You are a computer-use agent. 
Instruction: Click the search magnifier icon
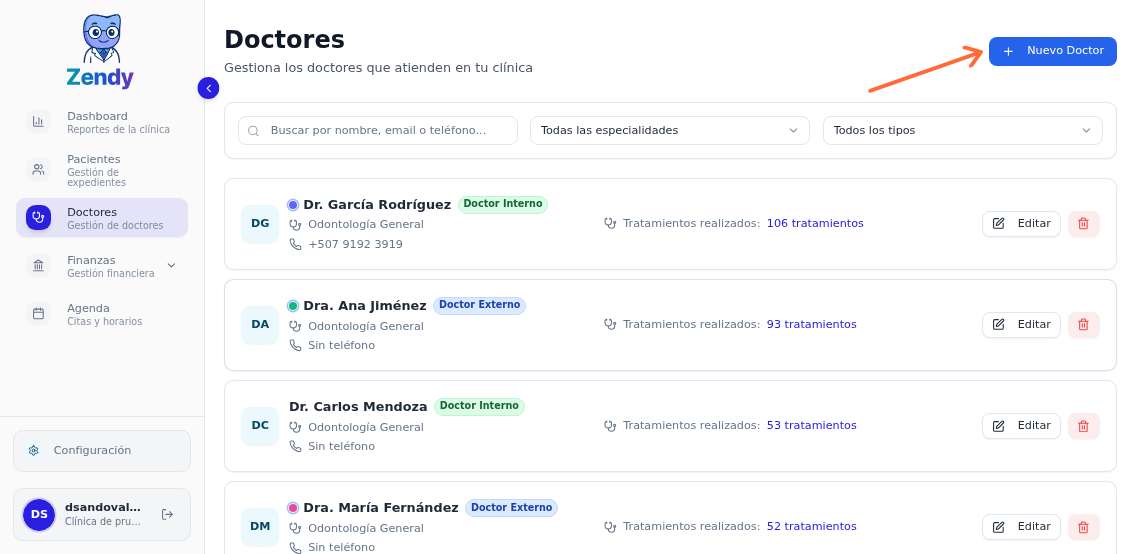point(254,131)
